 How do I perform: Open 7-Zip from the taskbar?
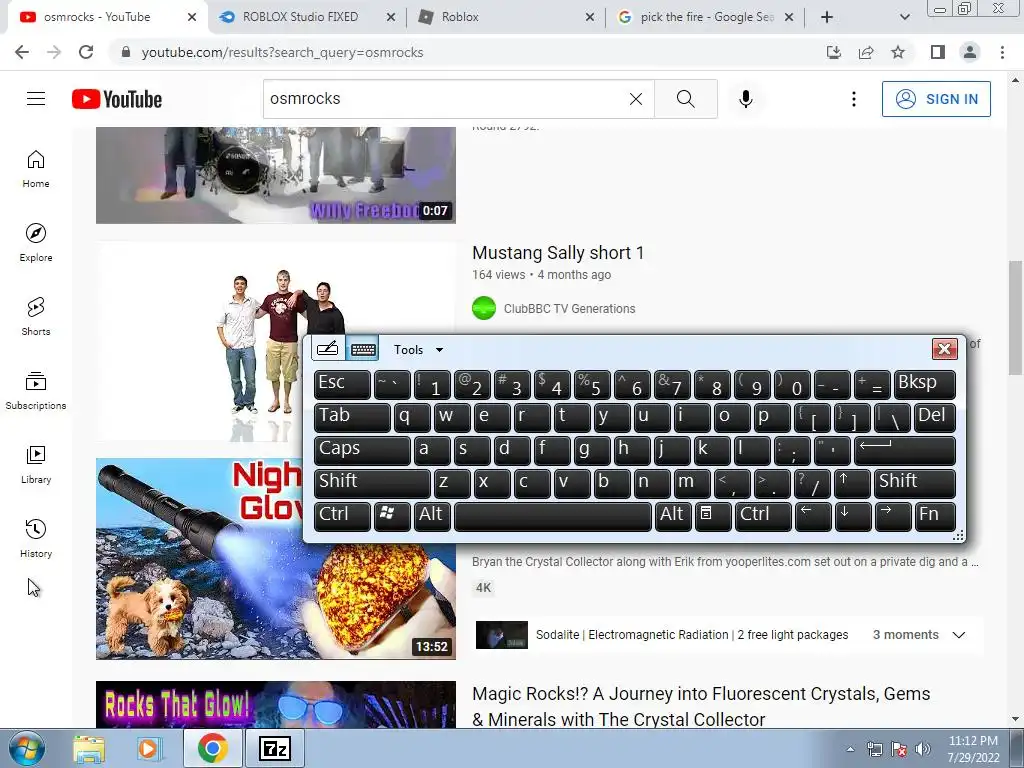(274, 748)
